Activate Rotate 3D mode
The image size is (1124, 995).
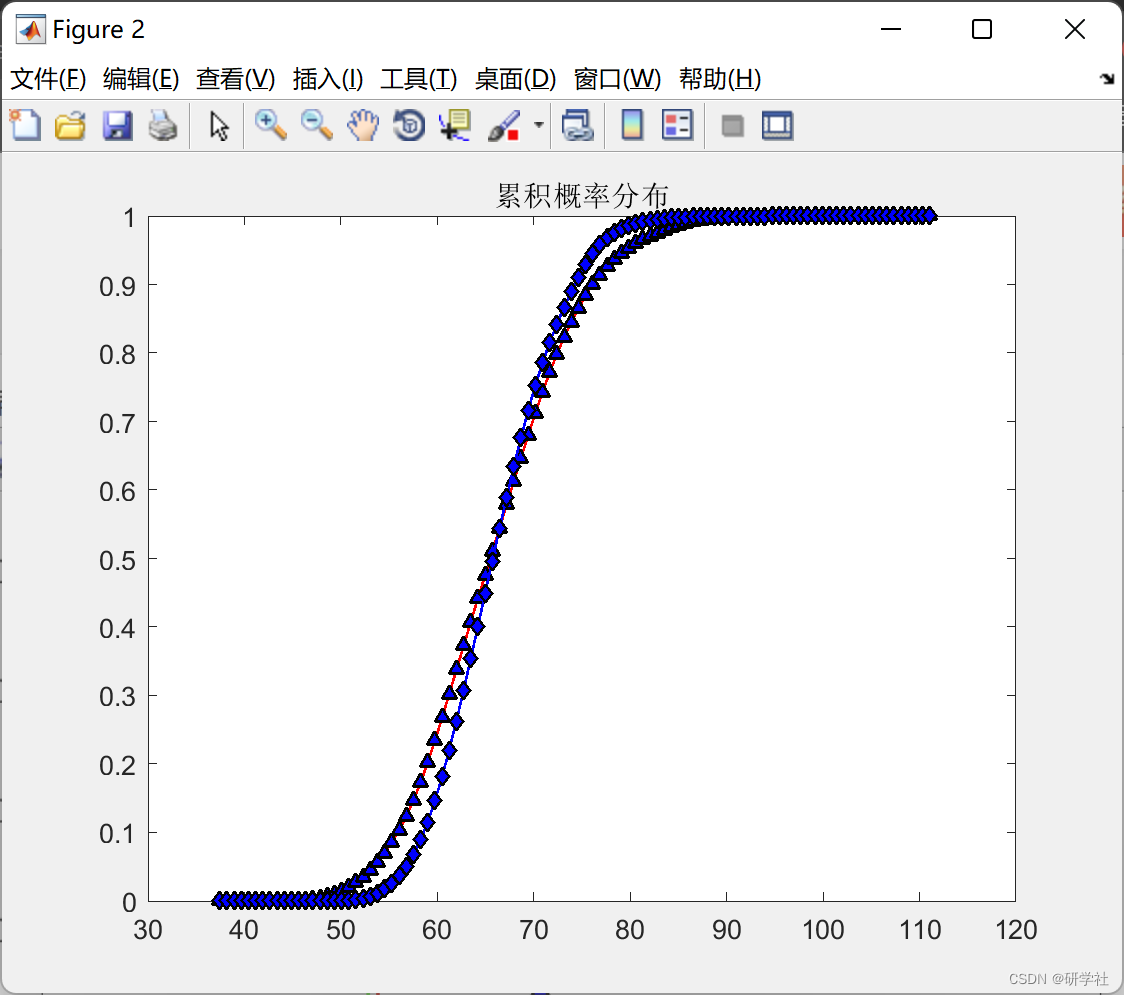[x=408, y=125]
